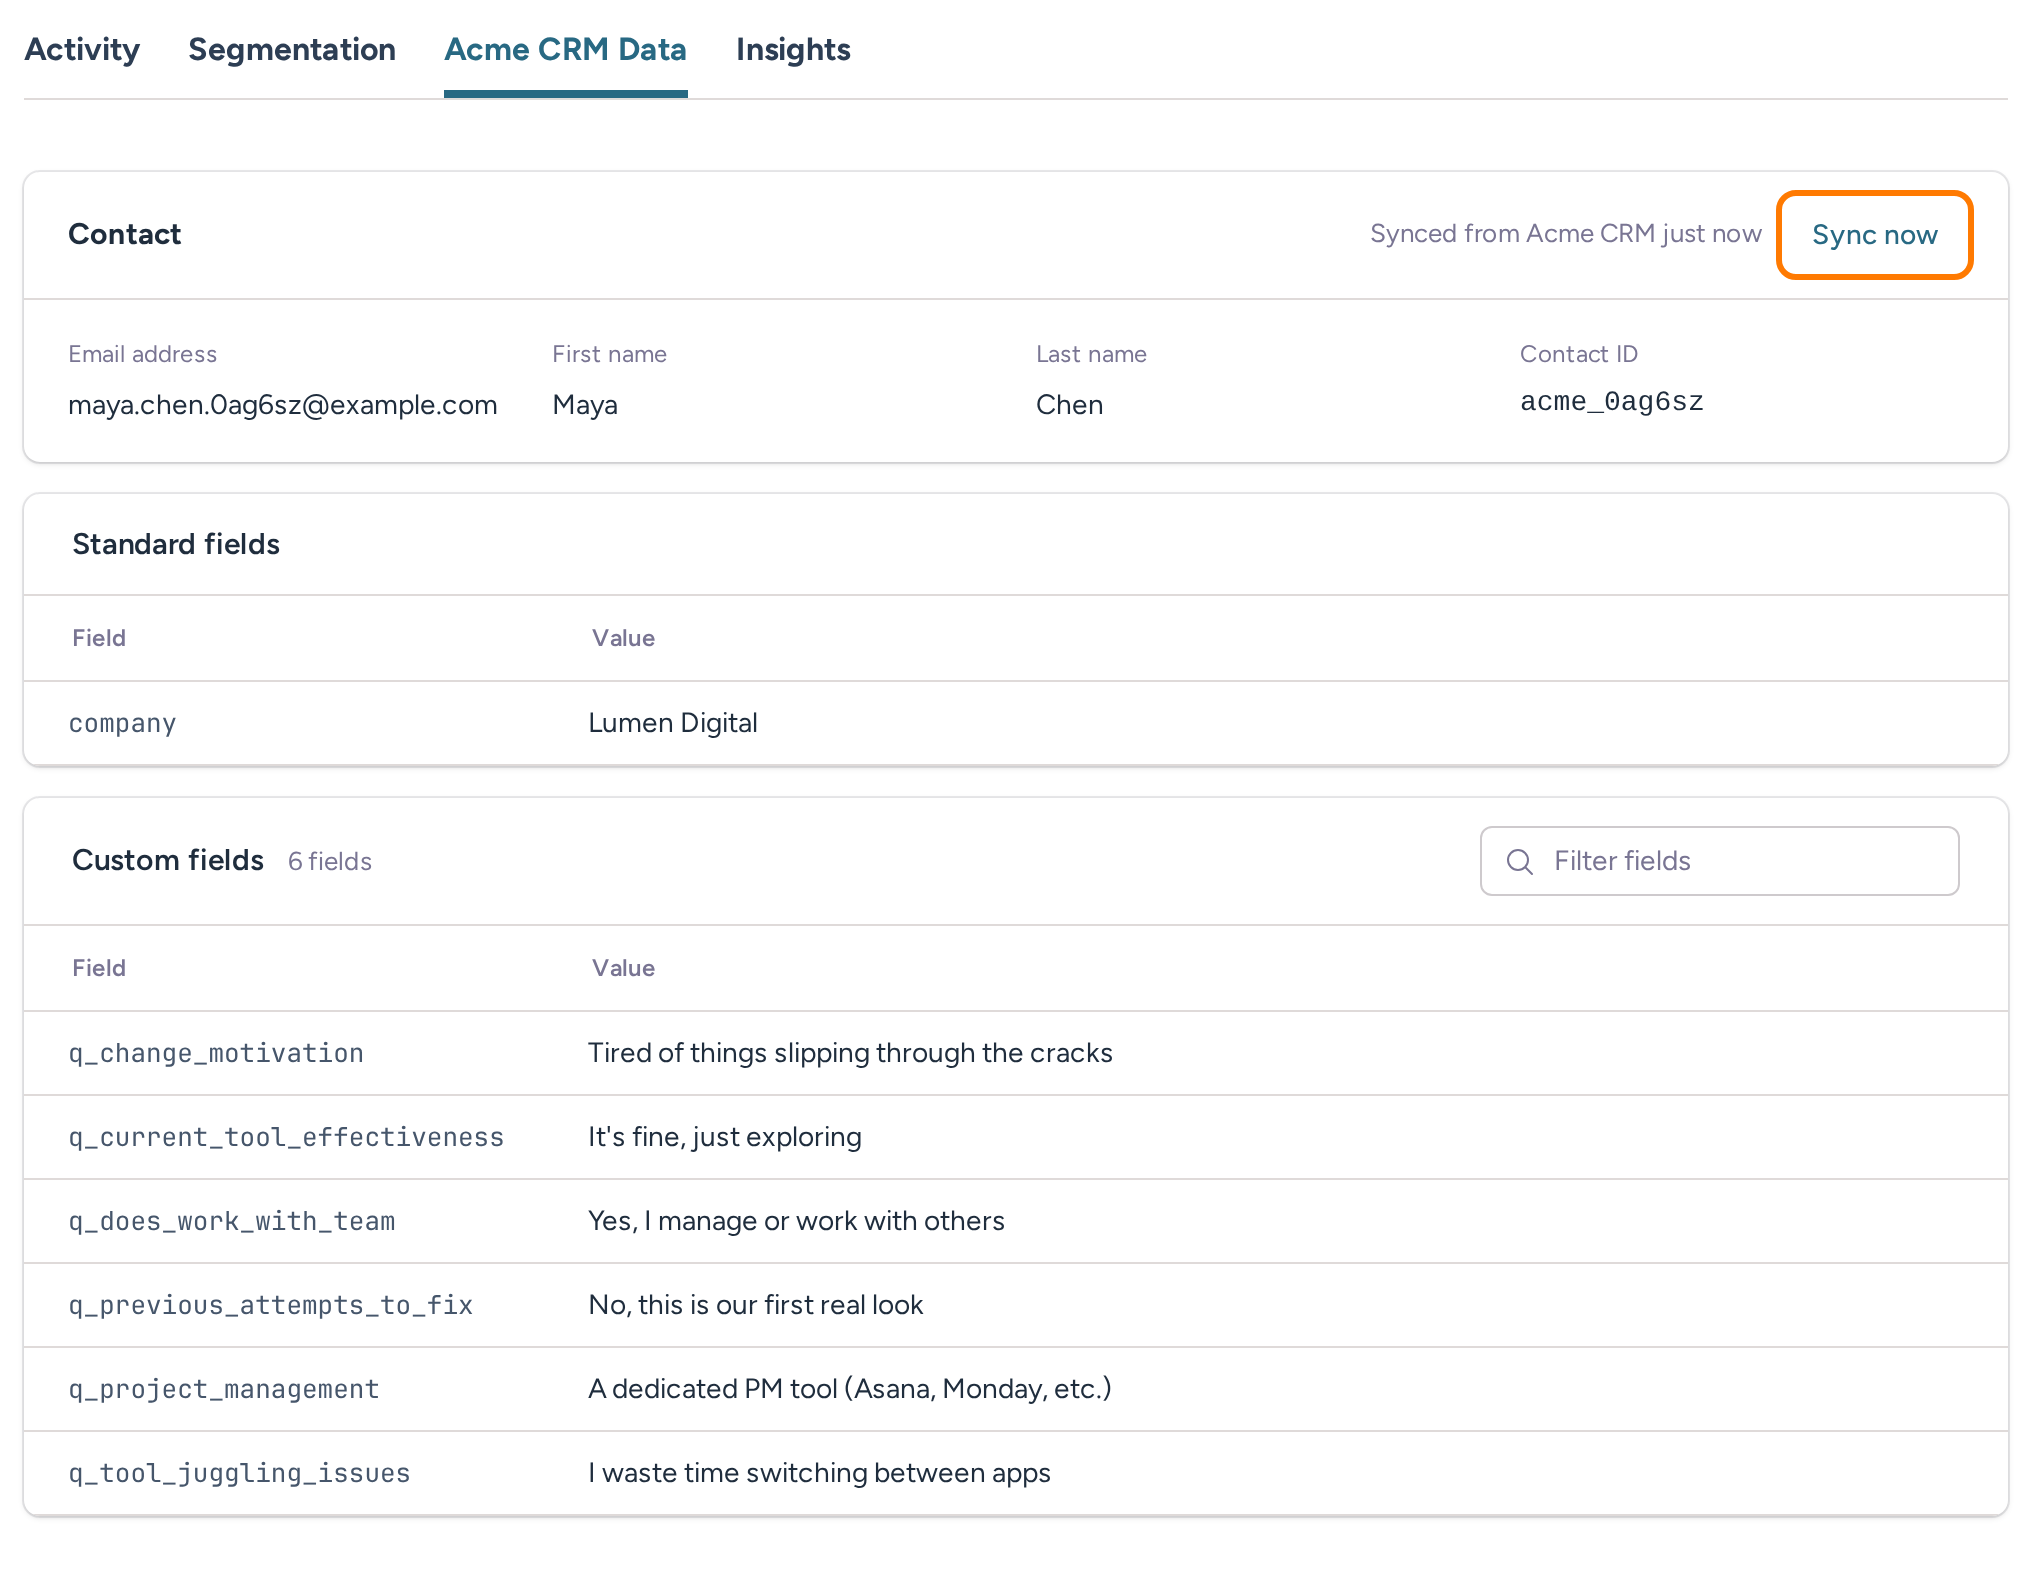Click the Email address label
The width and height of the screenshot is (2032, 1572).
142,354
